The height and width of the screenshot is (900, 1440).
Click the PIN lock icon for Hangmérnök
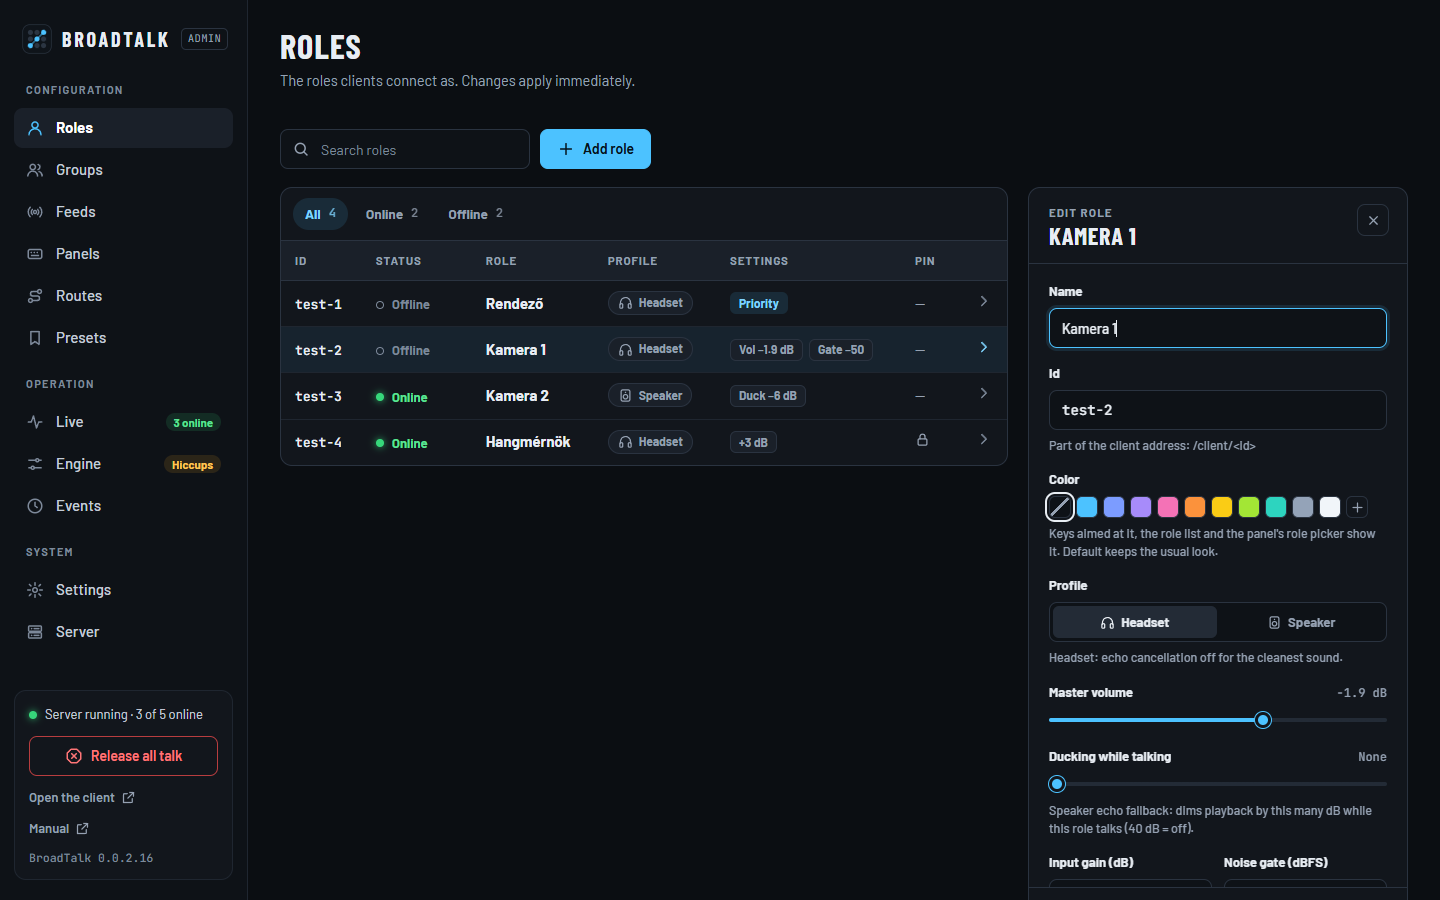pos(922,440)
